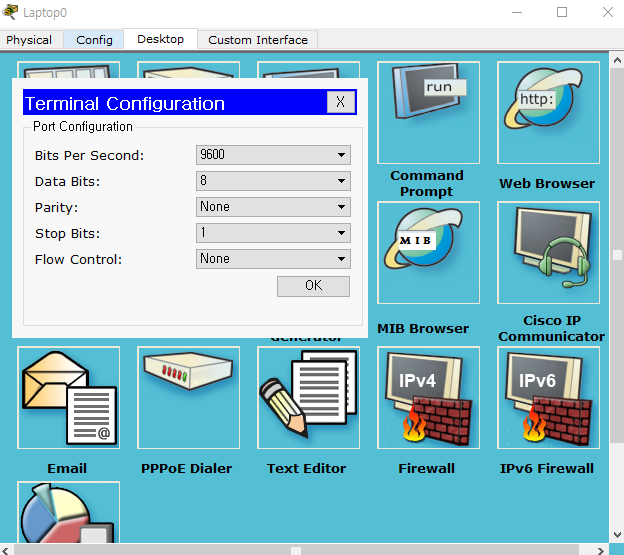Screen dimensions: 624x555
Task: Open the Custom Interface tab
Action: tap(258, 40)
